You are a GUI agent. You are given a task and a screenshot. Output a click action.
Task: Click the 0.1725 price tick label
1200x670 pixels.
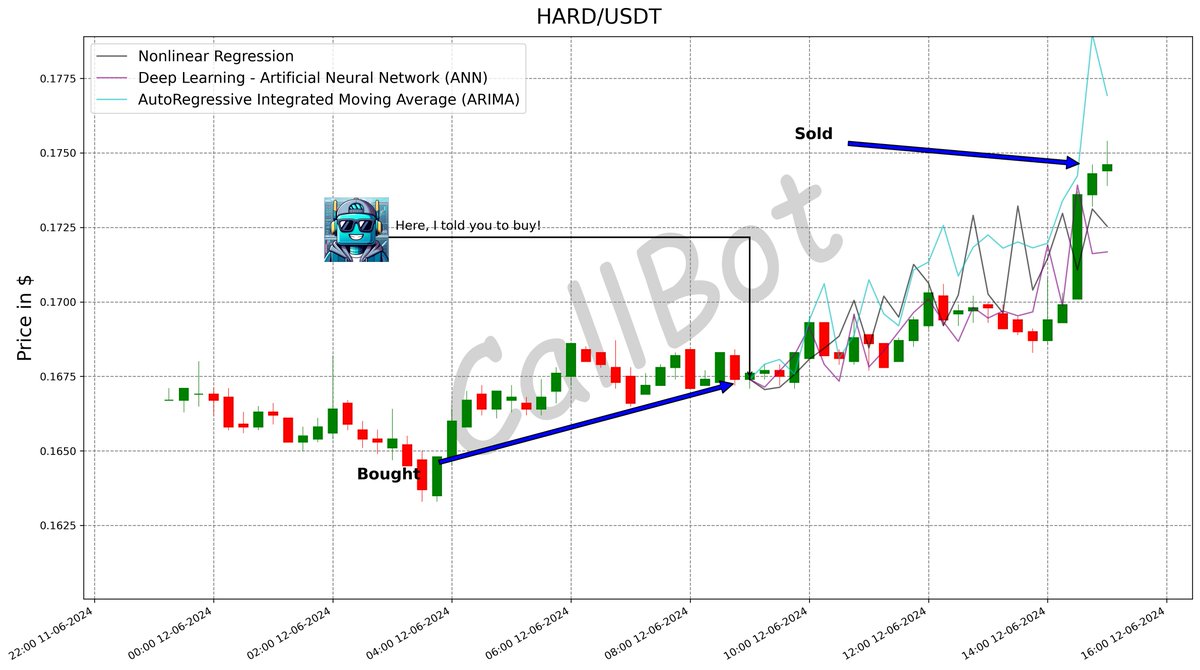coord(57,228)
